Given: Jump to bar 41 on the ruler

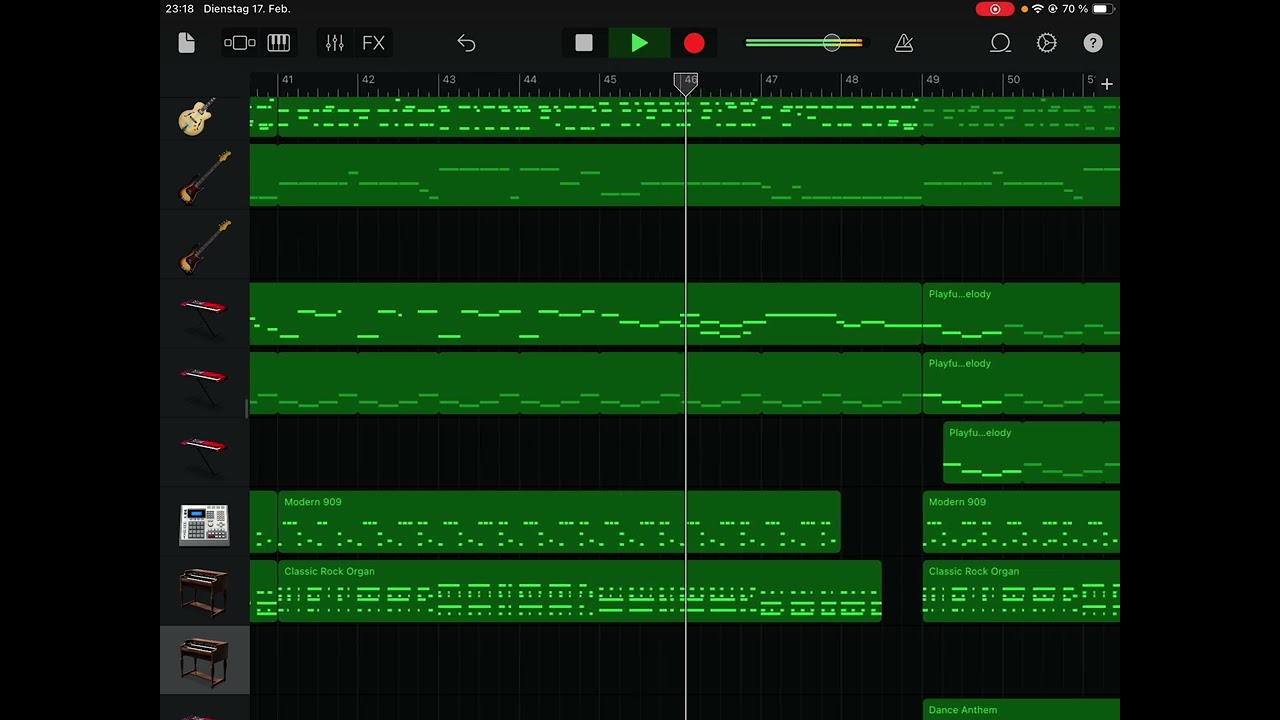Looking at the screenshot, I should (x=287, y=80).
